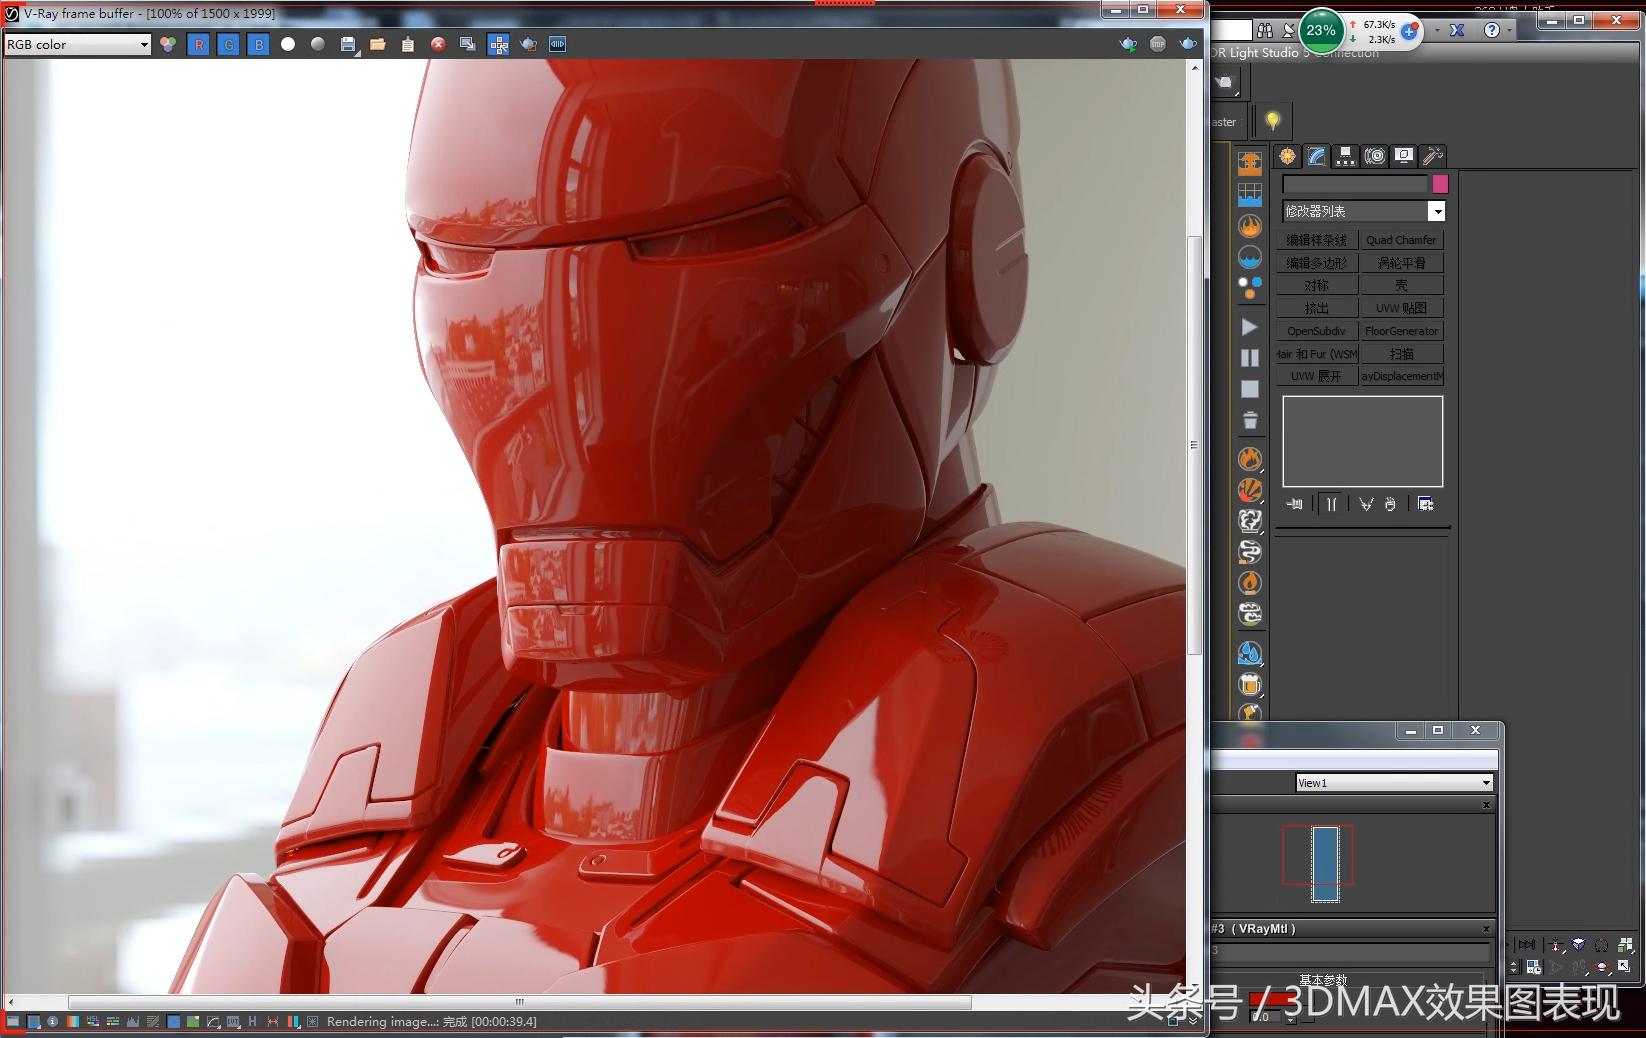Viewport: 1646px width, 1038px height.
Task: Open the Utilities hammer tab icon
Action: (x=1432, y=156)
